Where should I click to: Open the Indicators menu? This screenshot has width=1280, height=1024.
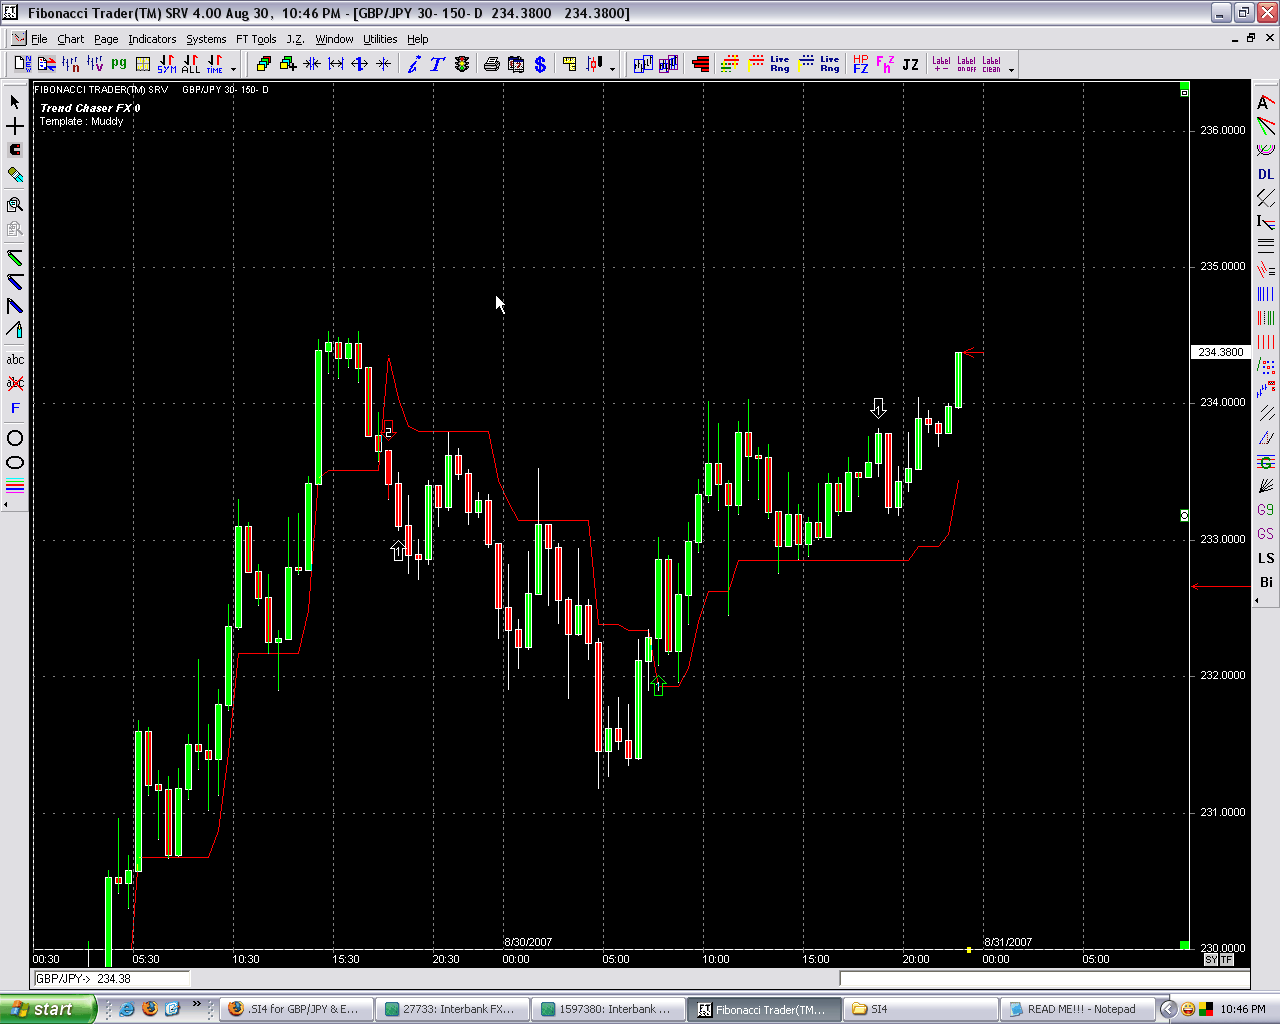(152, 39)
